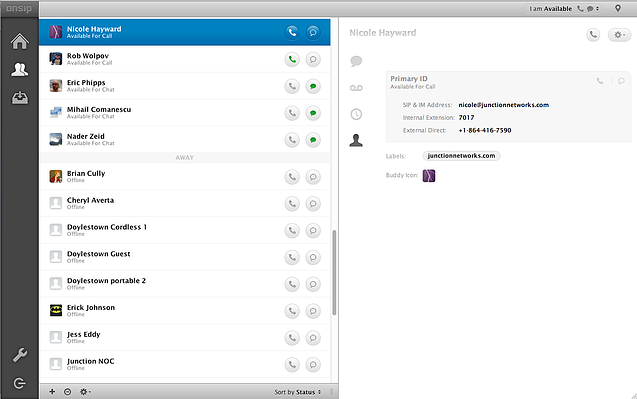Select Erick Johnson in contact list
Viewport: 637px width, 399px height.
click(x=185, y=311)
